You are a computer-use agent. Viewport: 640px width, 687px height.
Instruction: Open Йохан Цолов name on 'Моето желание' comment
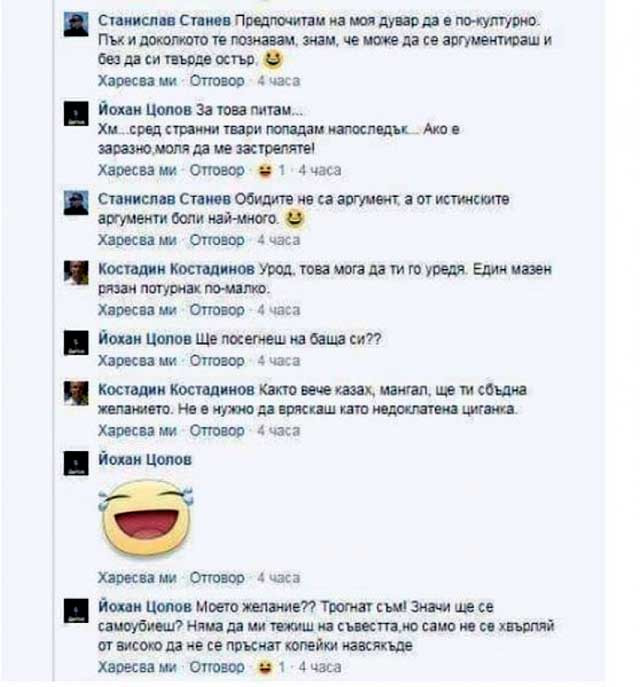point(145,607)
